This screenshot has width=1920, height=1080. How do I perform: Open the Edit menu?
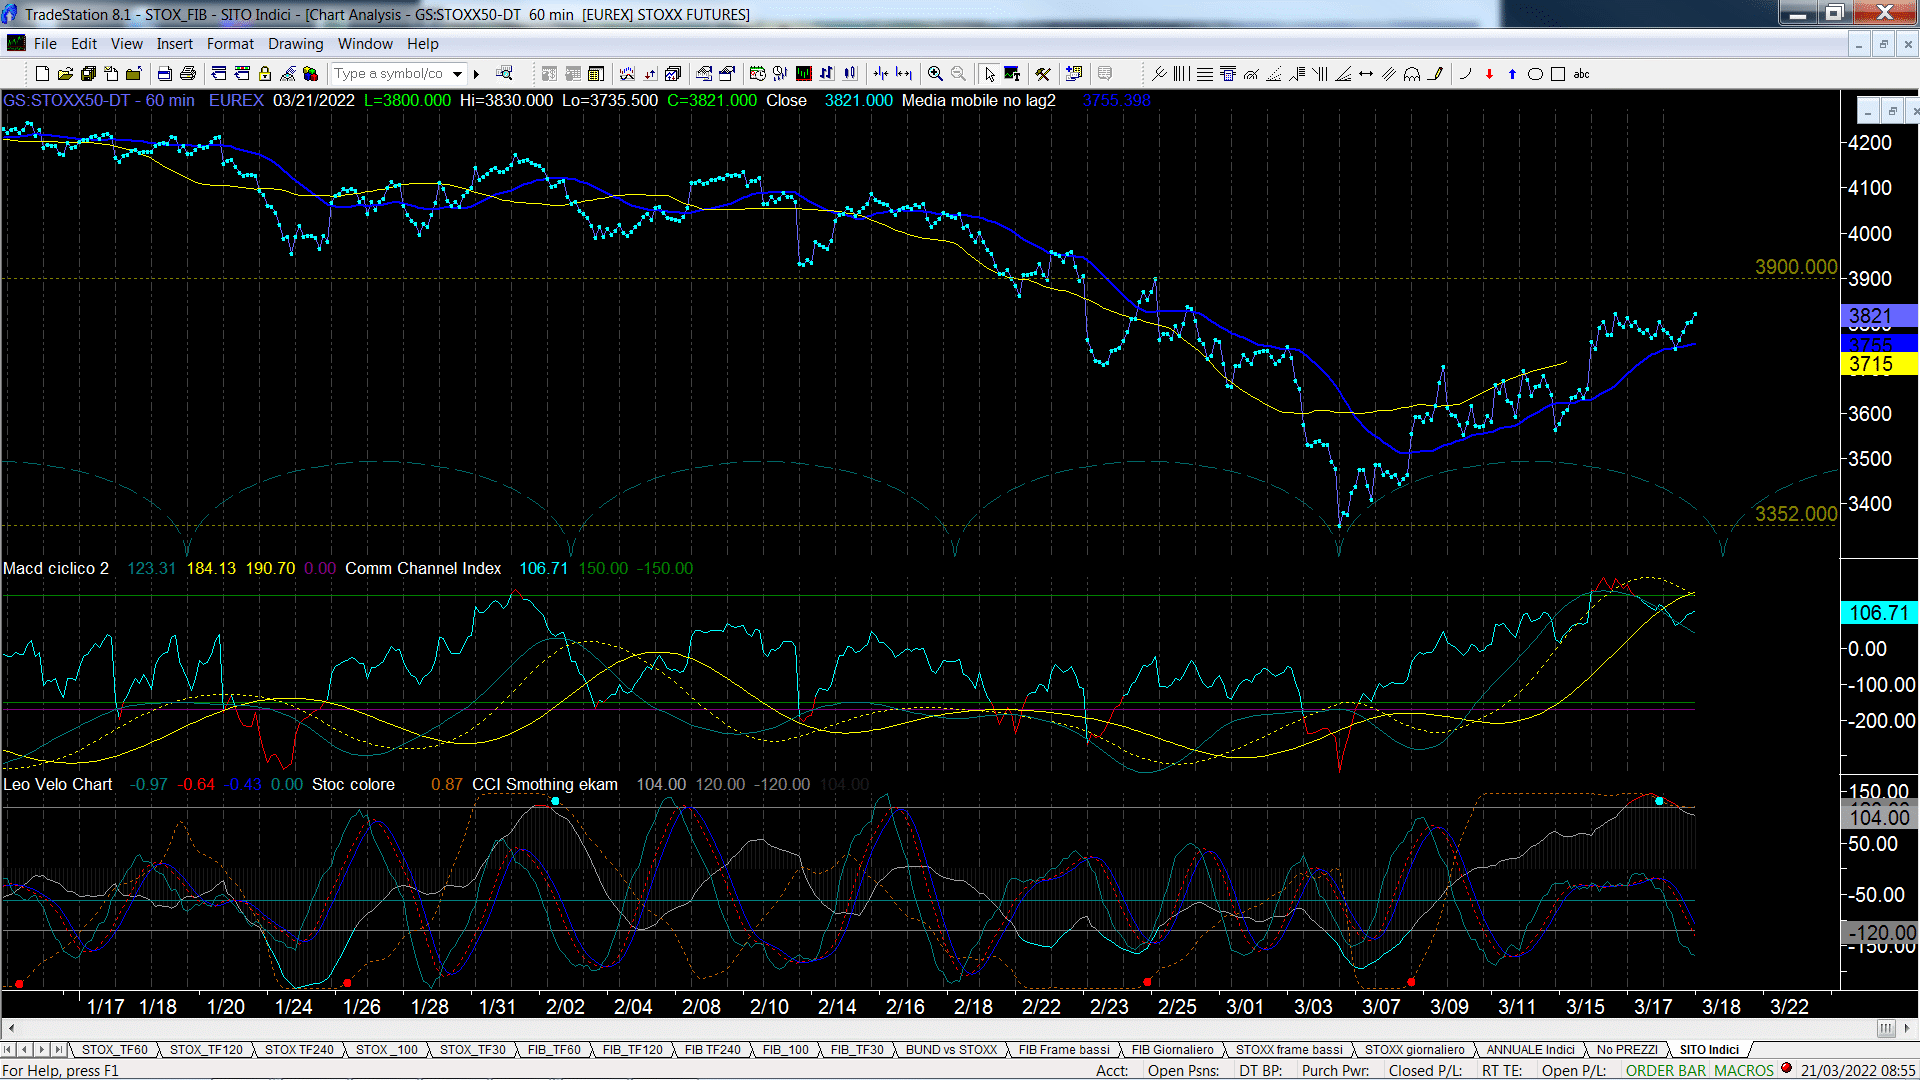coord(84,43)
